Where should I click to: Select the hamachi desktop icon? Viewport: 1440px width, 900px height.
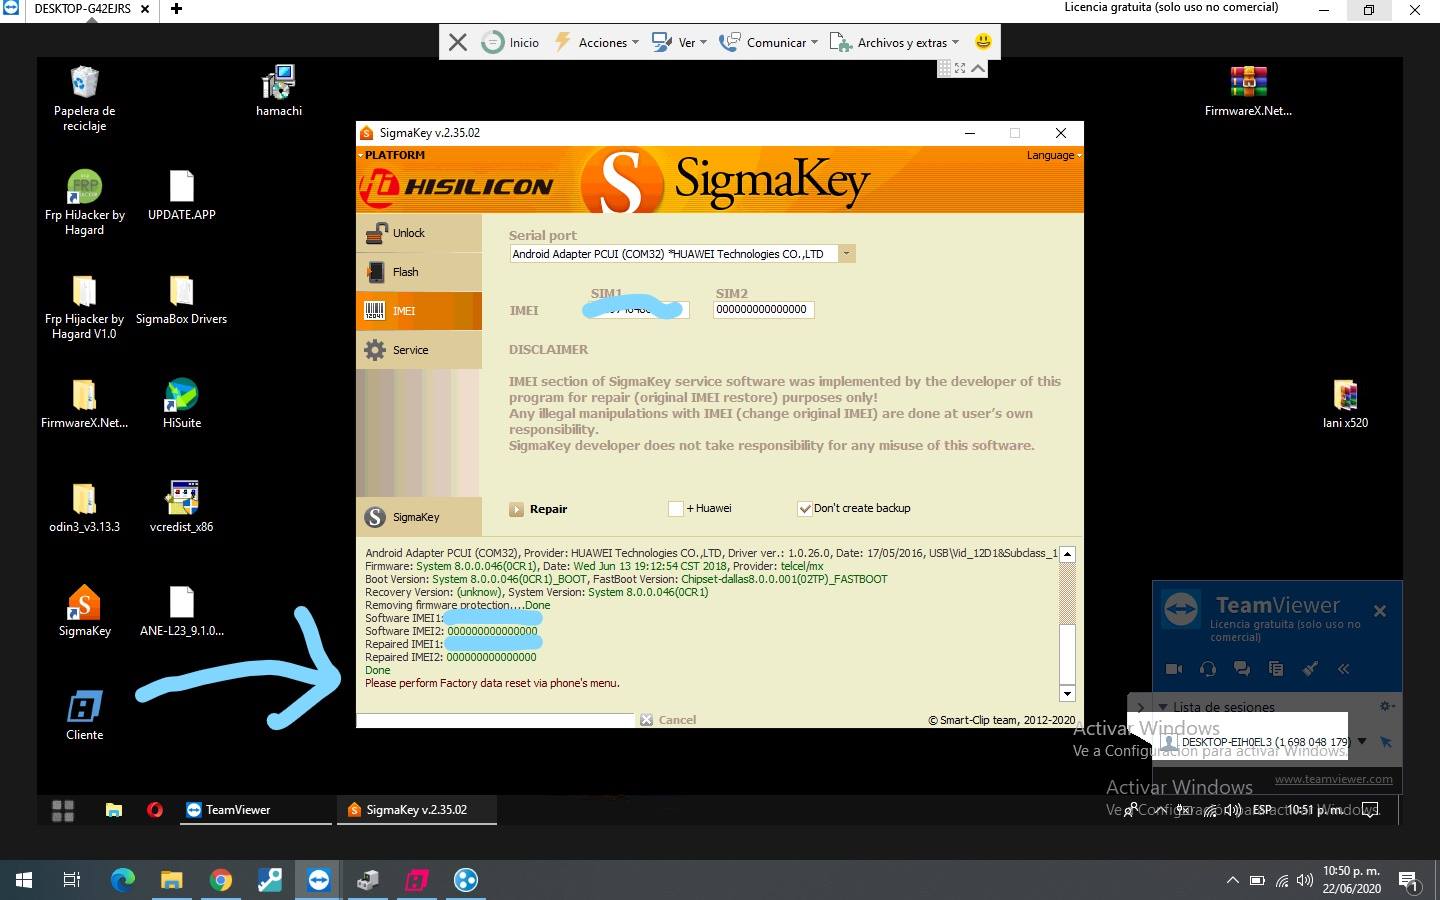click(x=279, y=92)
